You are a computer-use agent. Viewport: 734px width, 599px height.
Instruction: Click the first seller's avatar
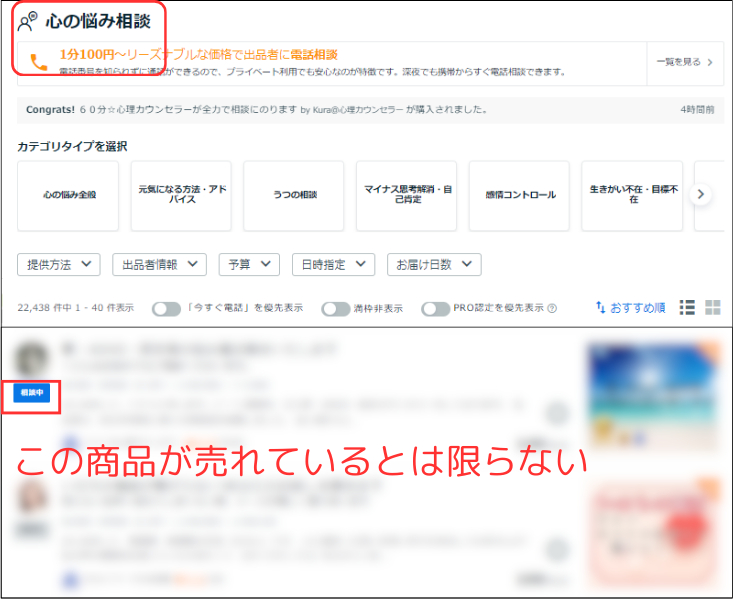coord(31,360)
